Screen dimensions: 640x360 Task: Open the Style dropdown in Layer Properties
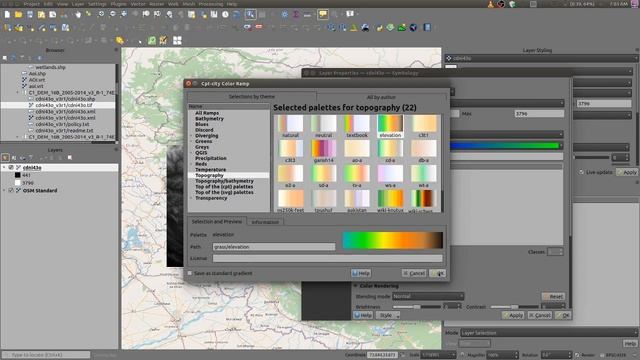click(387, 315)
